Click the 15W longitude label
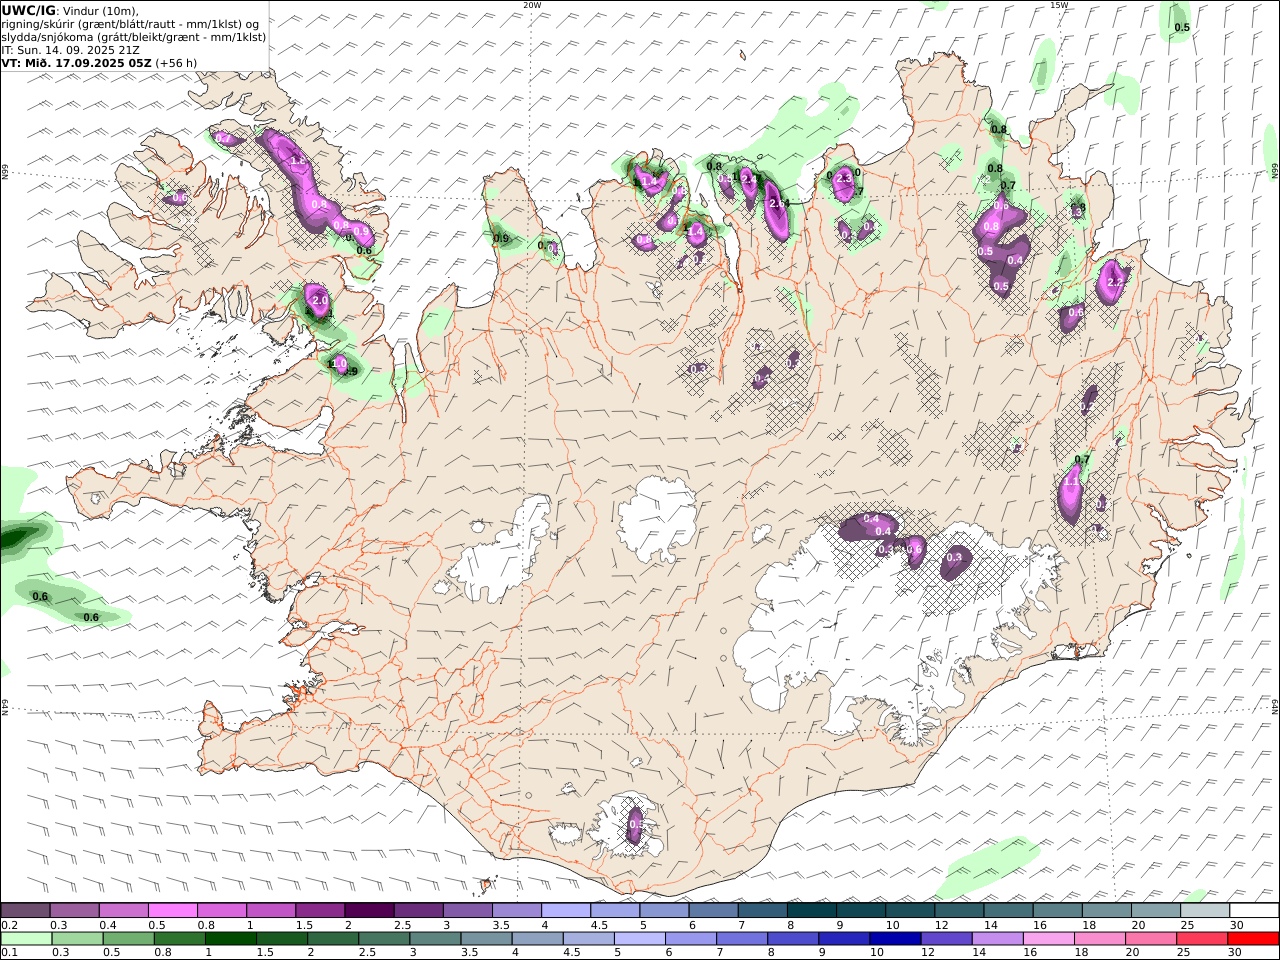The height and width of the screenshot is (960, 1280). (1059, 5)
